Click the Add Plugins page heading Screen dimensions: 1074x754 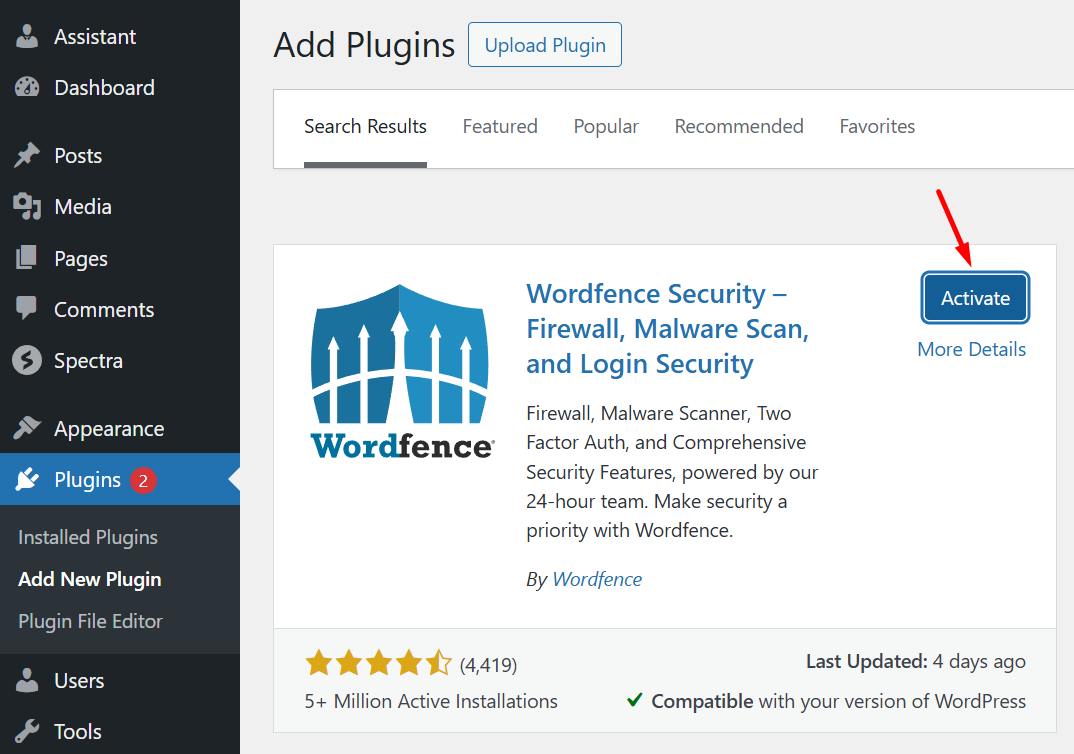click(x=364, y=45)
